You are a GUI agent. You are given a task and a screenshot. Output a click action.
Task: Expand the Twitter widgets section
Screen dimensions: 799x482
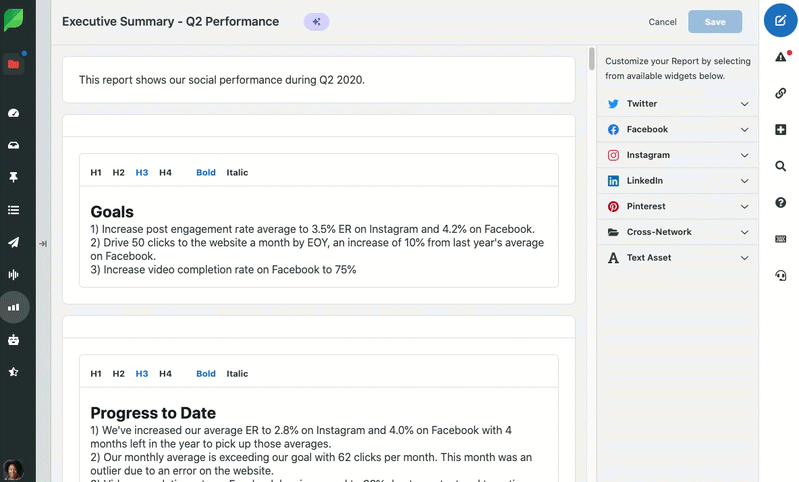pyautogui.click(x=679, y=104)
